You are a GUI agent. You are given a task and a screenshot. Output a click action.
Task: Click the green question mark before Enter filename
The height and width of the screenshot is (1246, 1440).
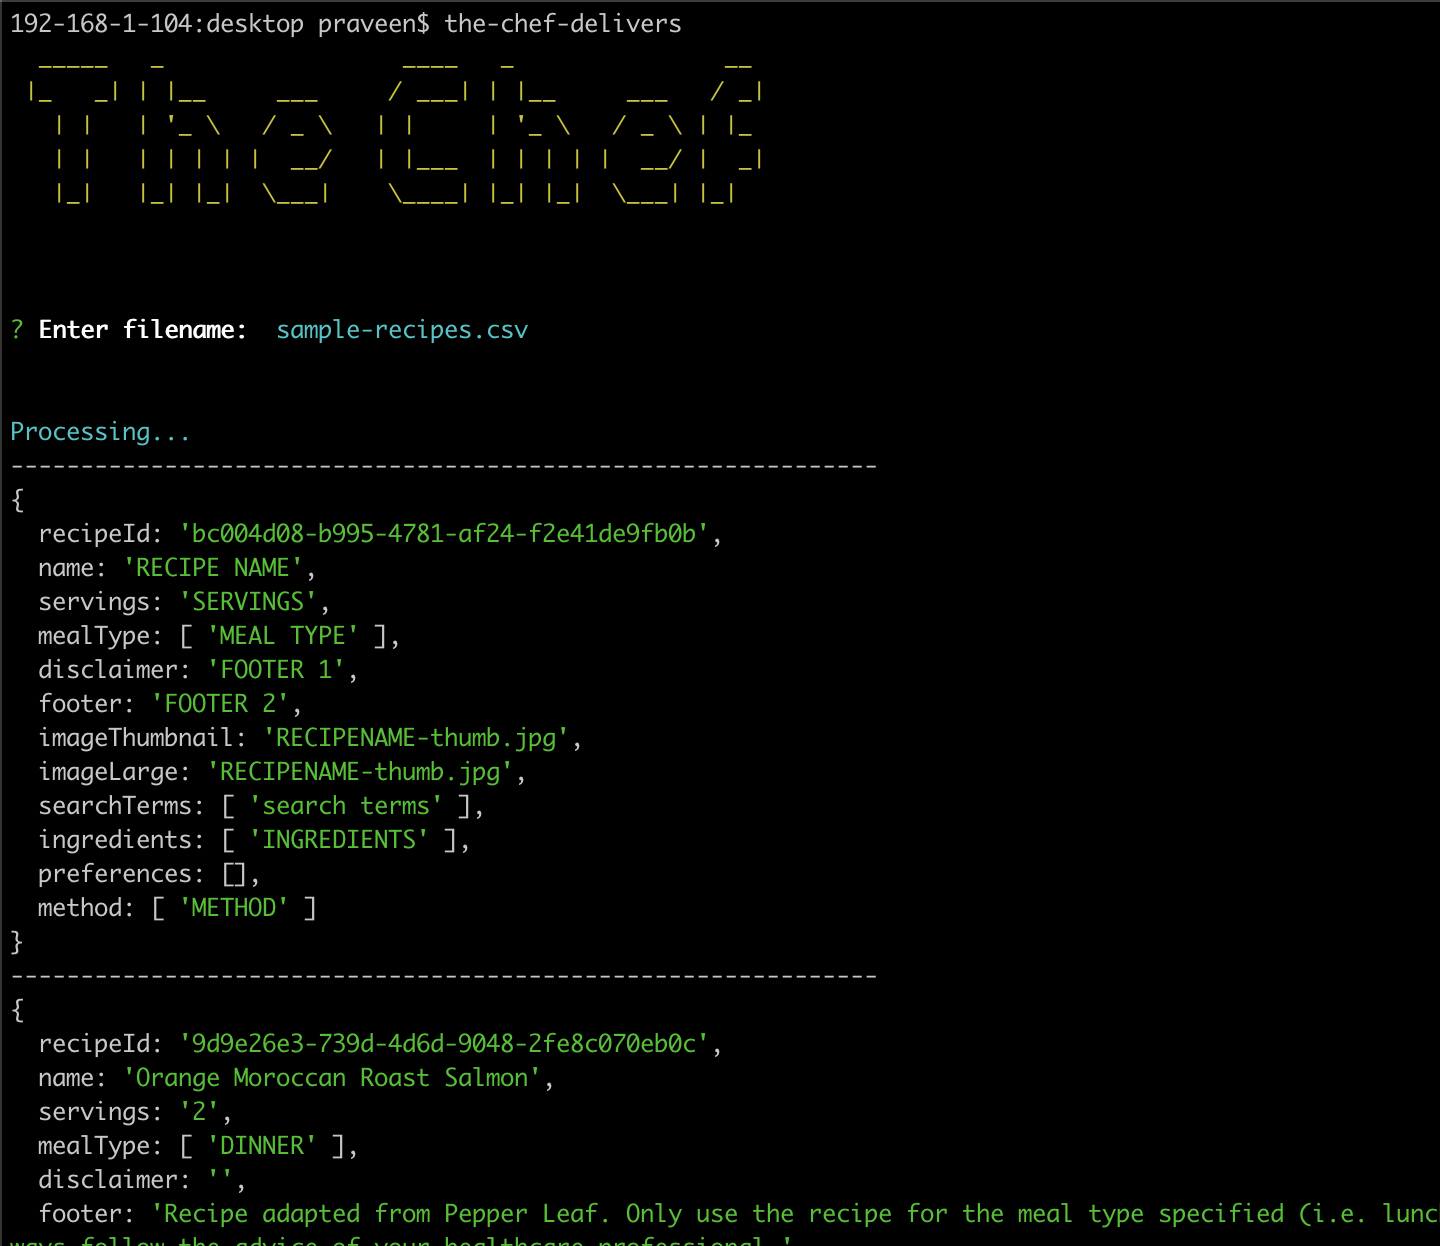[17, 330]
